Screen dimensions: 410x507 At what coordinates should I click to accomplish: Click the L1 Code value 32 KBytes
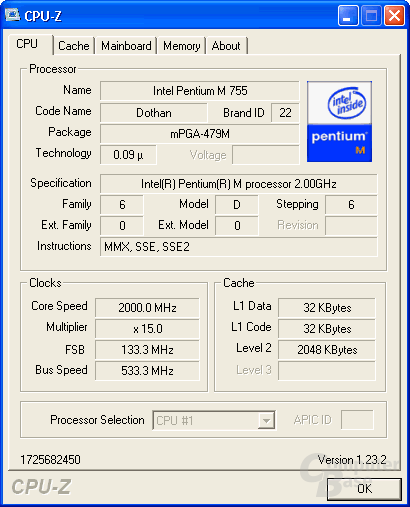pos(327,329)
